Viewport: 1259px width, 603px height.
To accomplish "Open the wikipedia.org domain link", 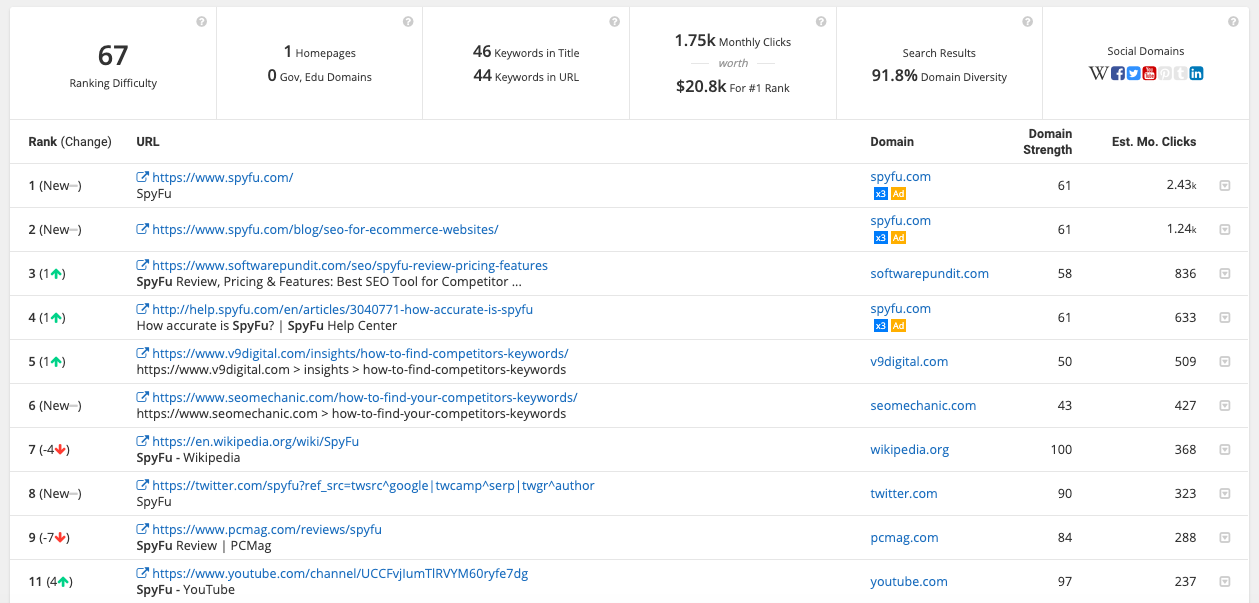I will tap(910, 450).
